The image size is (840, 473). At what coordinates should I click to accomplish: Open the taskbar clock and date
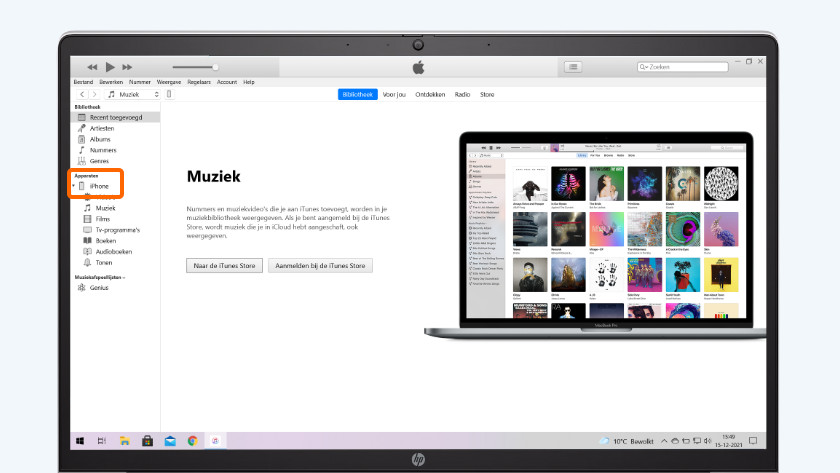pyautogui.click(x=729, y=441)
